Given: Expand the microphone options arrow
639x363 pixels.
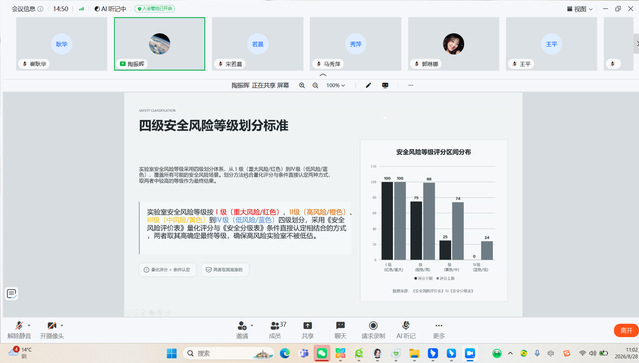Looking at the screenshot, I should [29, 326].
